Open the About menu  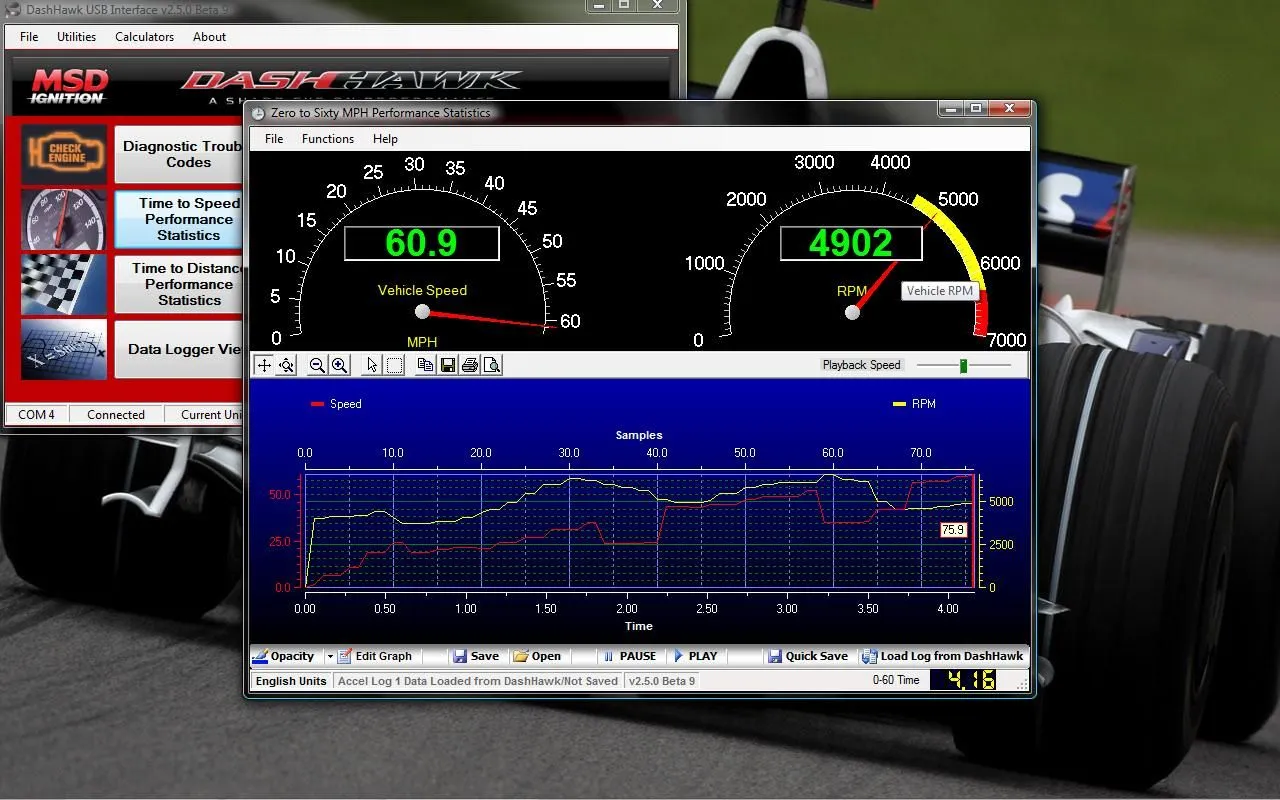209,37
